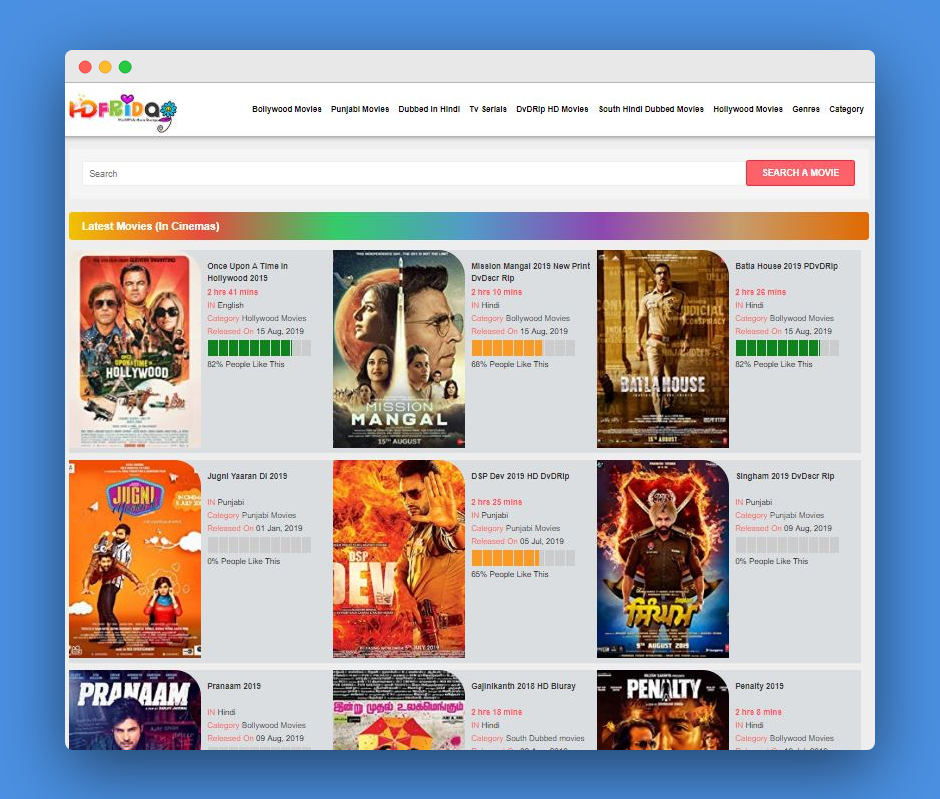The width and height of the screenshot is (940, 799).
Task: Open Jugni Yaaran Di 2019 title link
Action: coord(247,476)
